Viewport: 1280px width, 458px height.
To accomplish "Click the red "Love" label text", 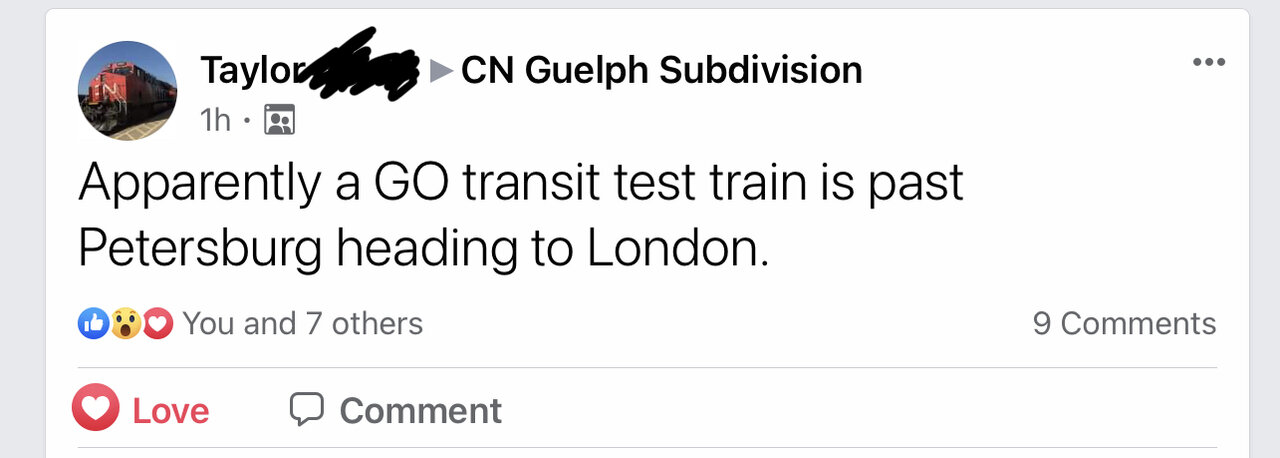I will pos(171,411).
